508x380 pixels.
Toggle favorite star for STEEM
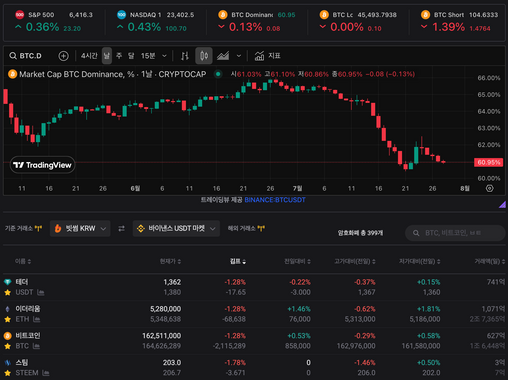point(7,373)
